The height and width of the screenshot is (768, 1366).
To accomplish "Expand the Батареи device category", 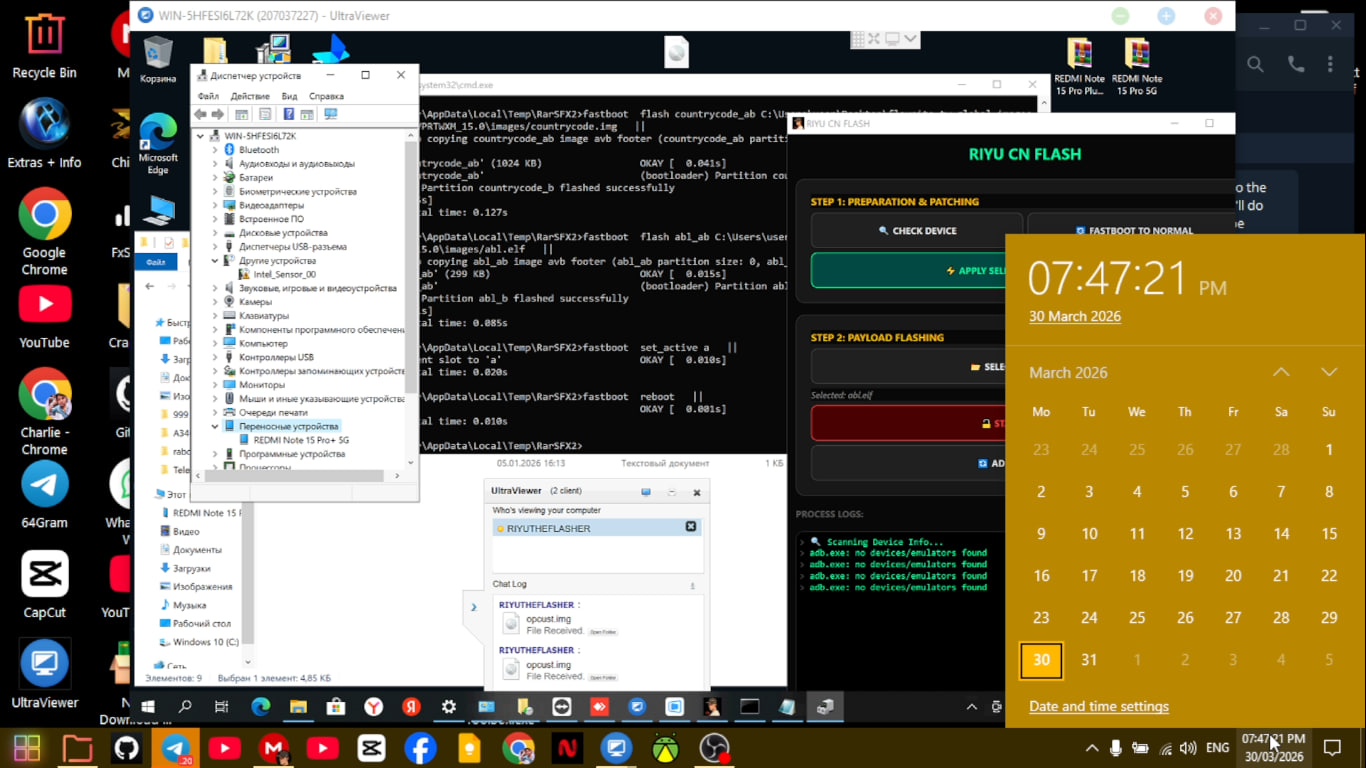I will pos(215,178).
